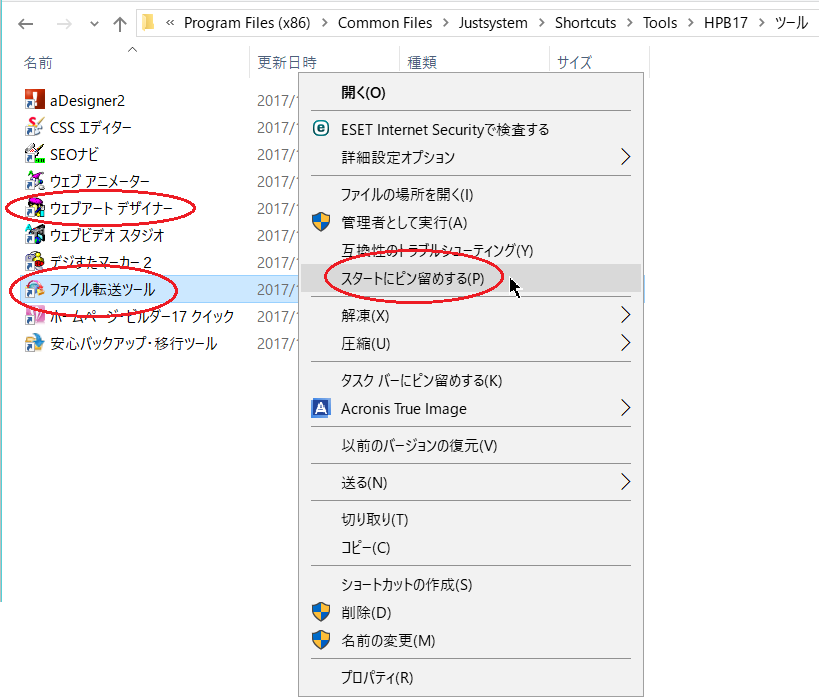Choose 互換性のトラブルシューティング(Y)
Screen dimensions: 819x700
tap(471, 250)
